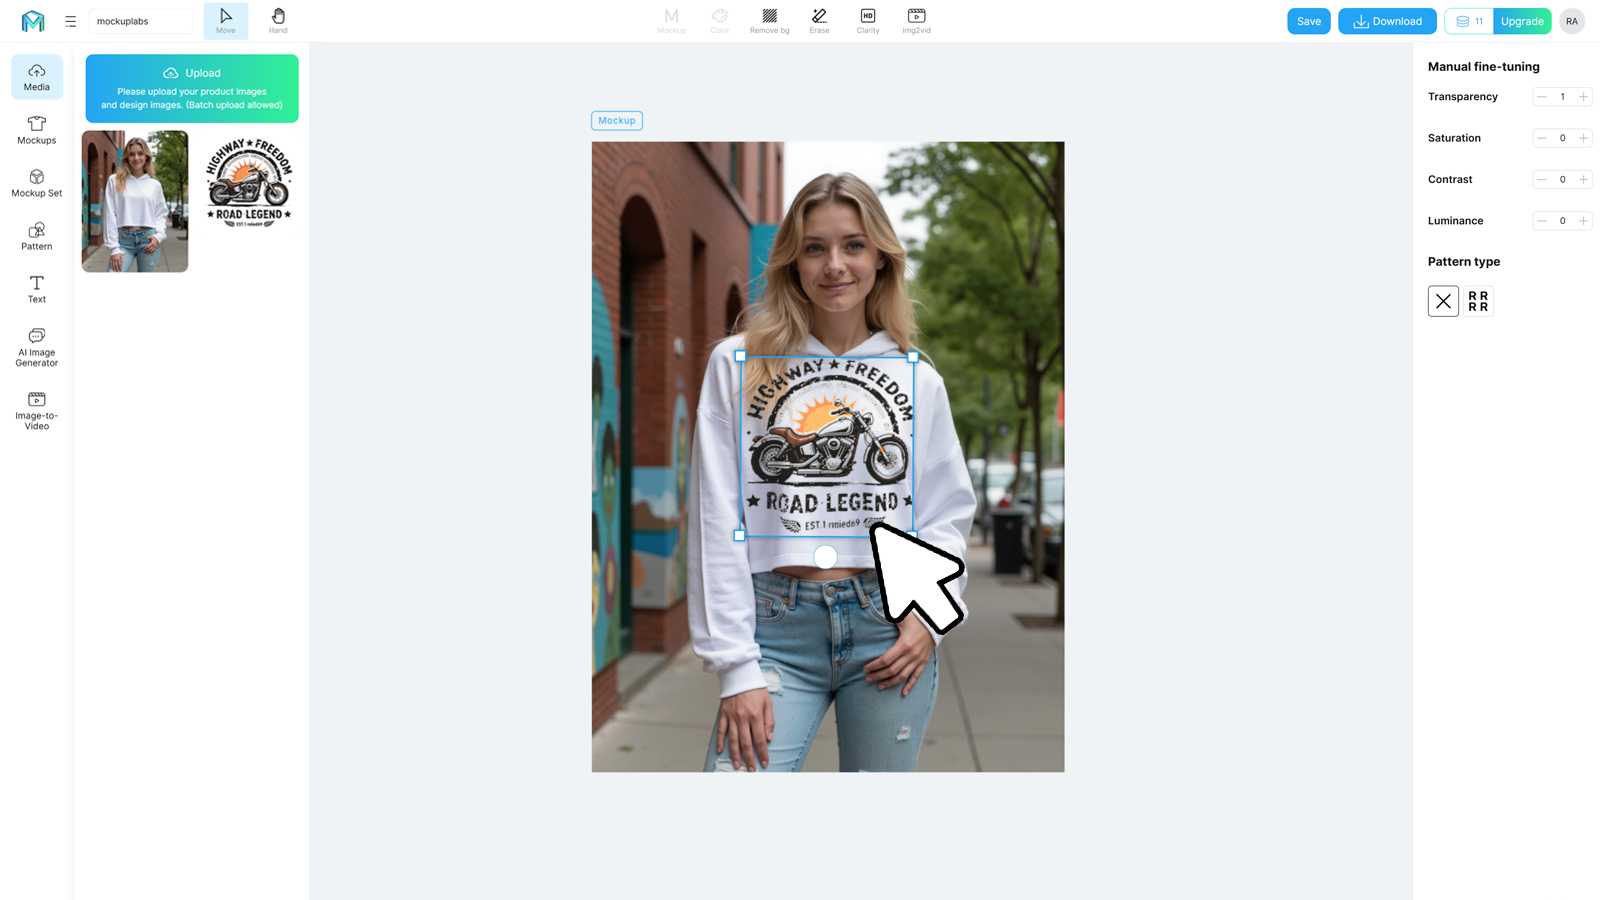
Task: Select the Hand tool
Action: (278, 21)
